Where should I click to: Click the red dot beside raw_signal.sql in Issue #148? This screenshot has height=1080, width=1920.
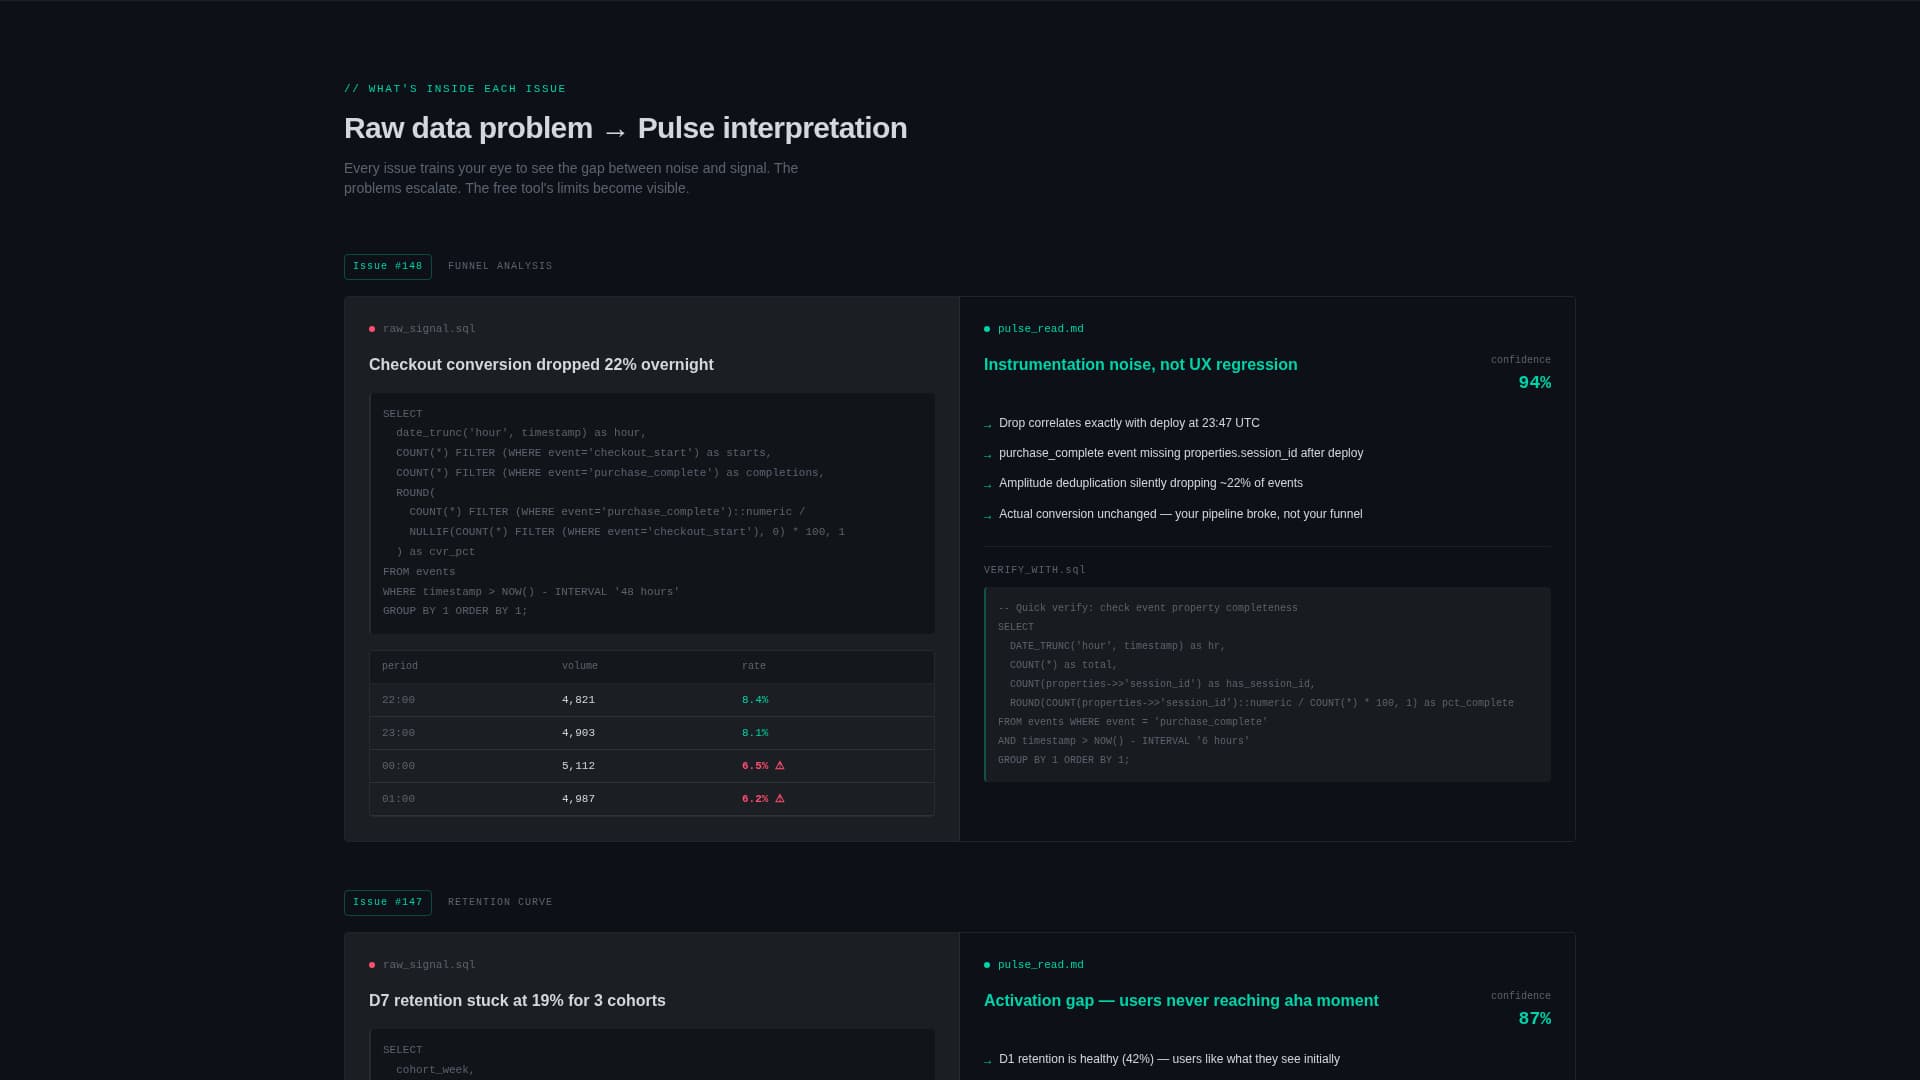point(372,329)
